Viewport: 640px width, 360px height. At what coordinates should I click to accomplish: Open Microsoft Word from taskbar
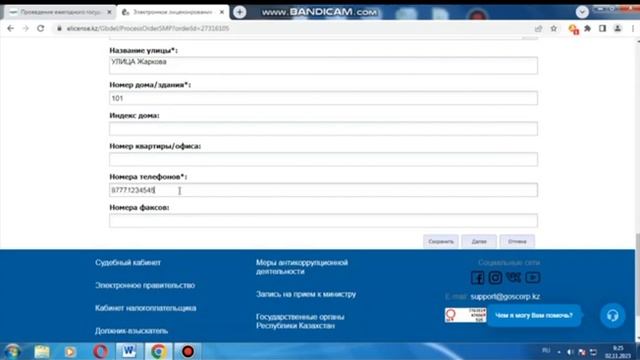click(129, 351)
